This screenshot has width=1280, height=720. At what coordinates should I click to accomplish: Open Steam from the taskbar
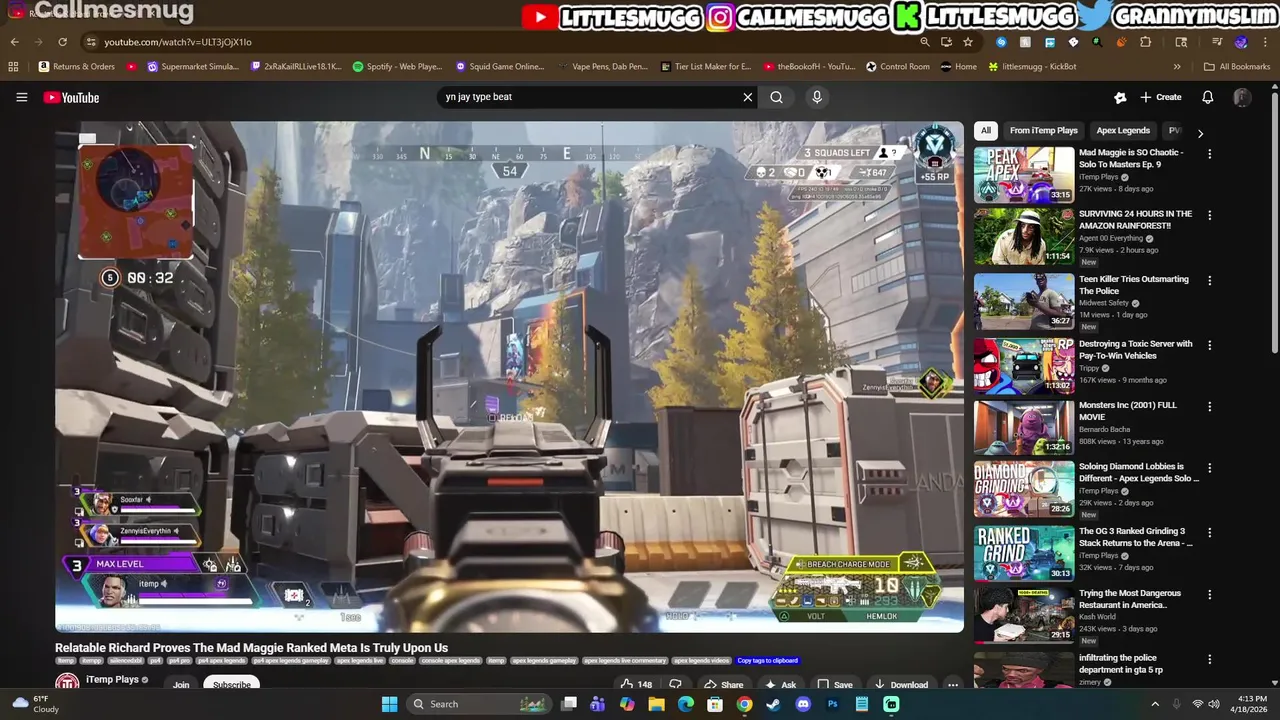[773, 704]
